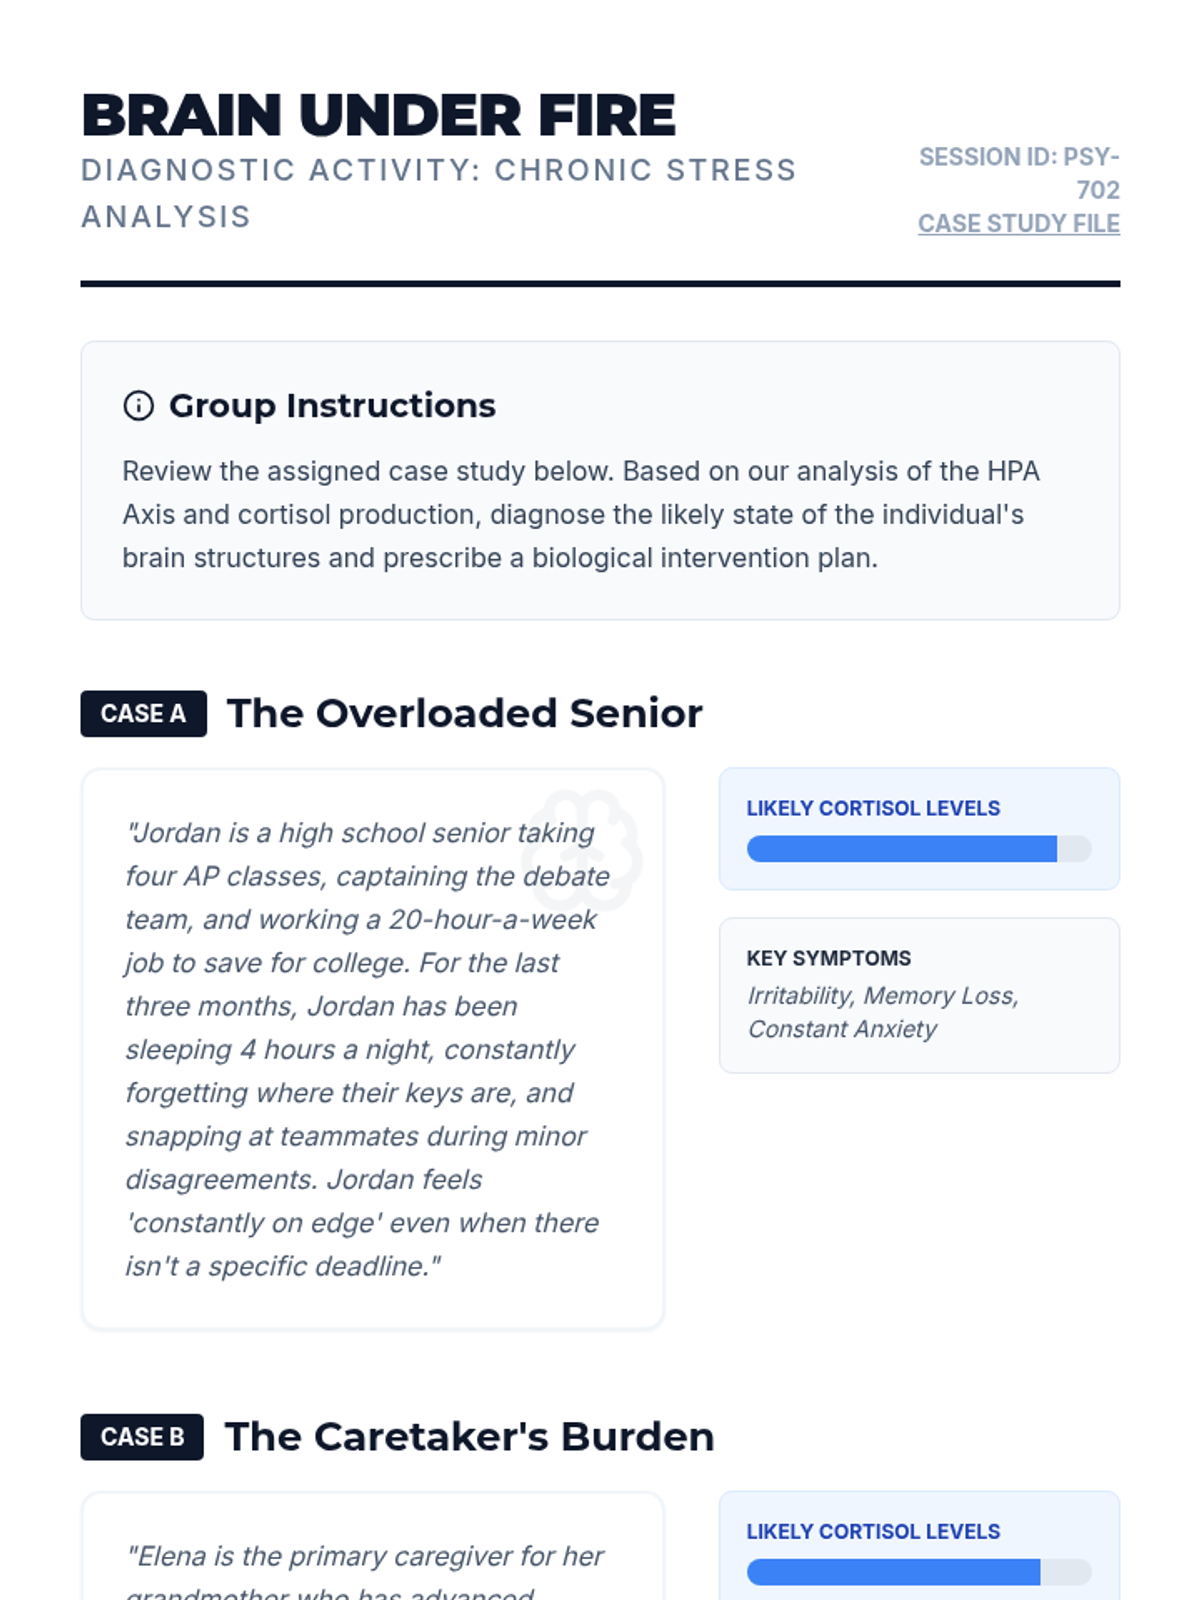Click the Case A cortisol level bar
The height and width of the screenshot is (1600, 1200).
tap(918, 849)
